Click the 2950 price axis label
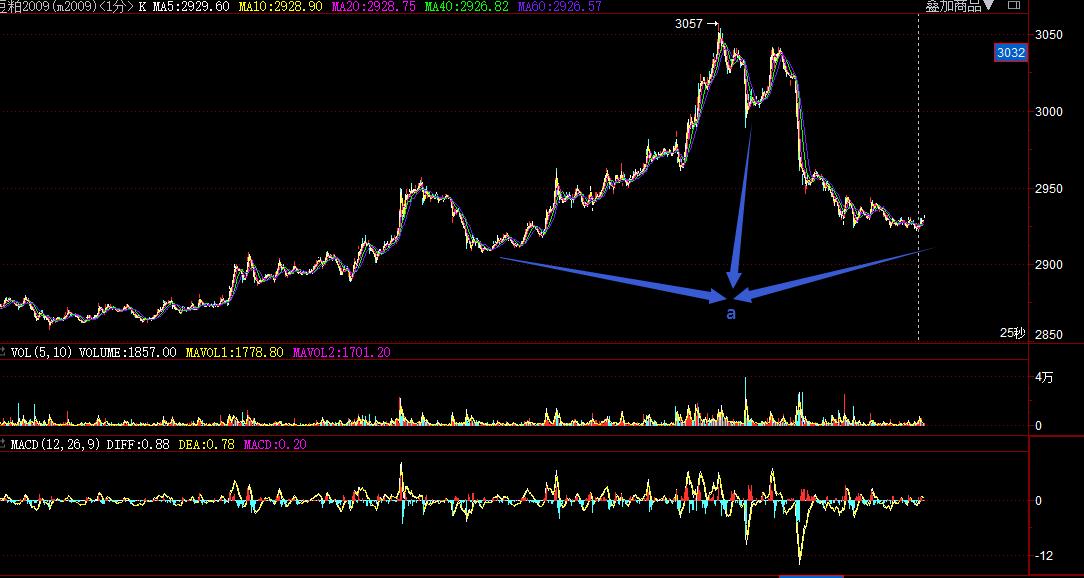 point(1048,189)
